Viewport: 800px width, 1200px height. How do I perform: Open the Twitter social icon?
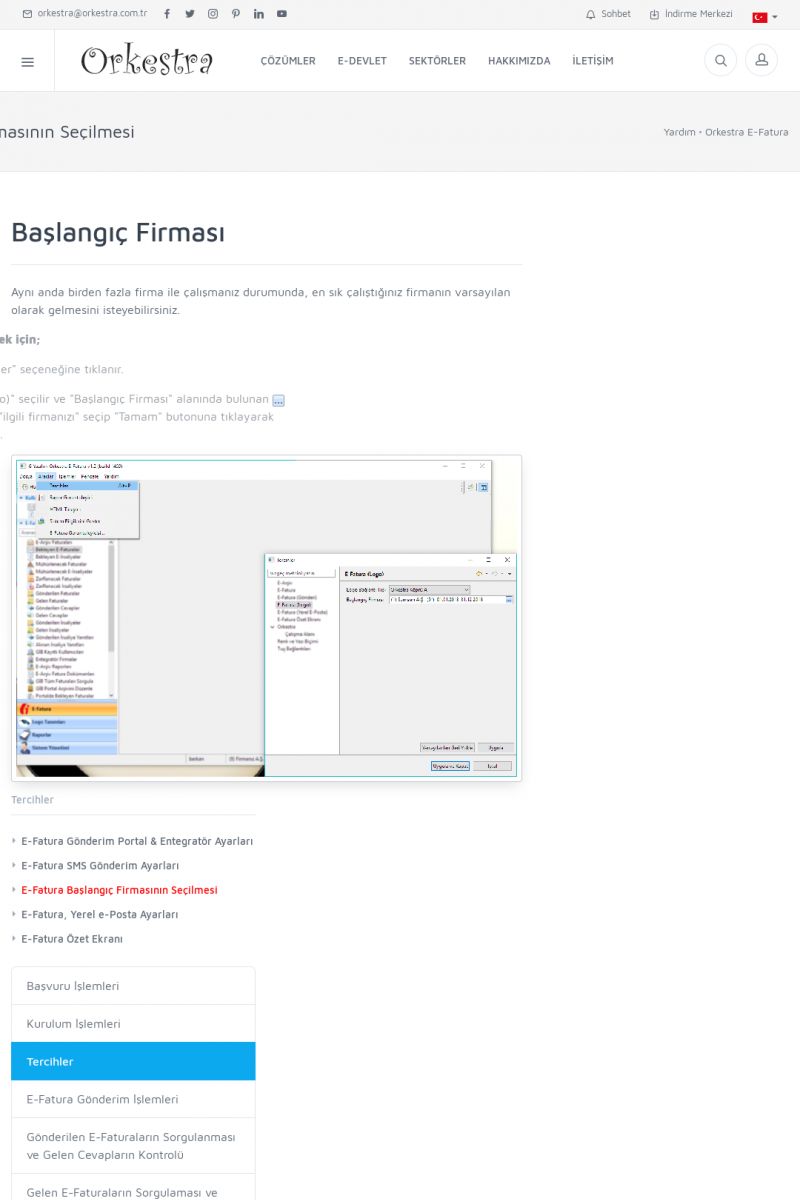click(x=190, y=14)
